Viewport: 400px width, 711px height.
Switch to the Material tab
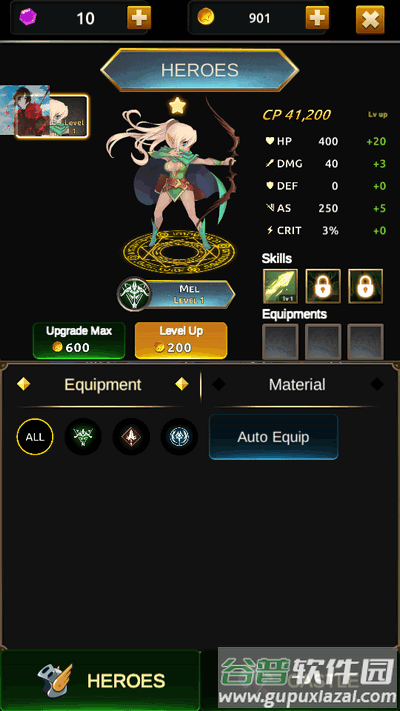pyautogui.click(x=297, y=385)
